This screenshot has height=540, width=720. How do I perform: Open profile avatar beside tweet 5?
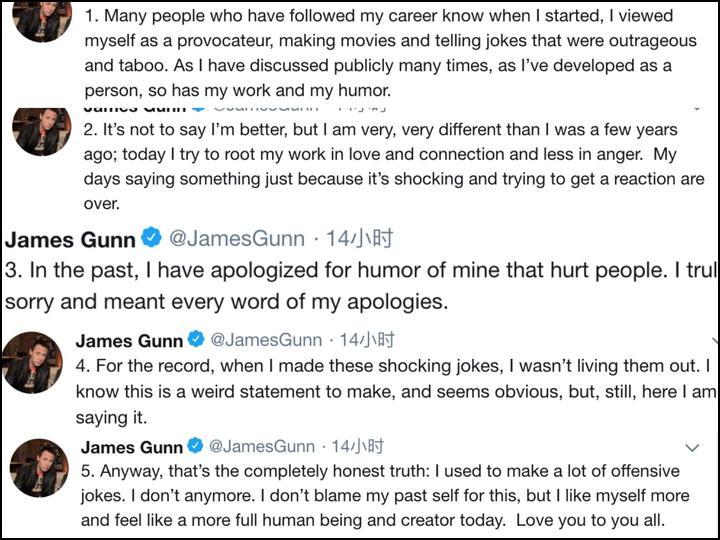point(39,467)
